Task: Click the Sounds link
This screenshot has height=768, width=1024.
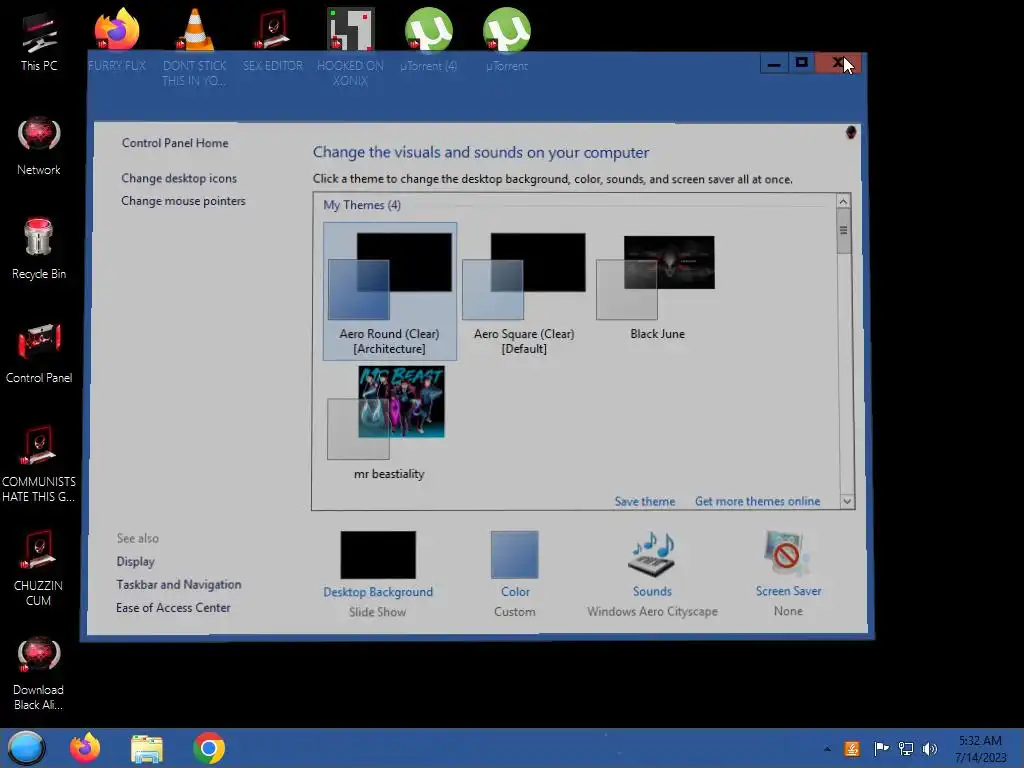Action: click(652, 591)
